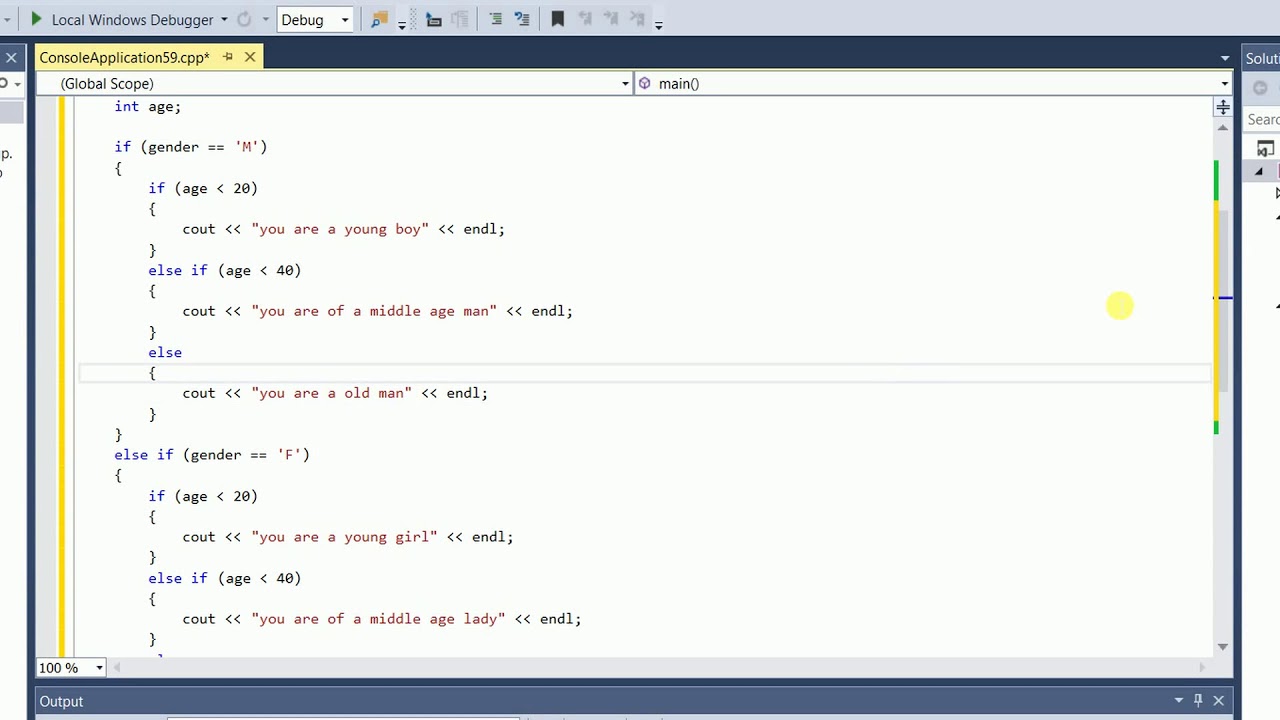Clear all bookmarks icon in toolbar

click(x=637, y=19)
